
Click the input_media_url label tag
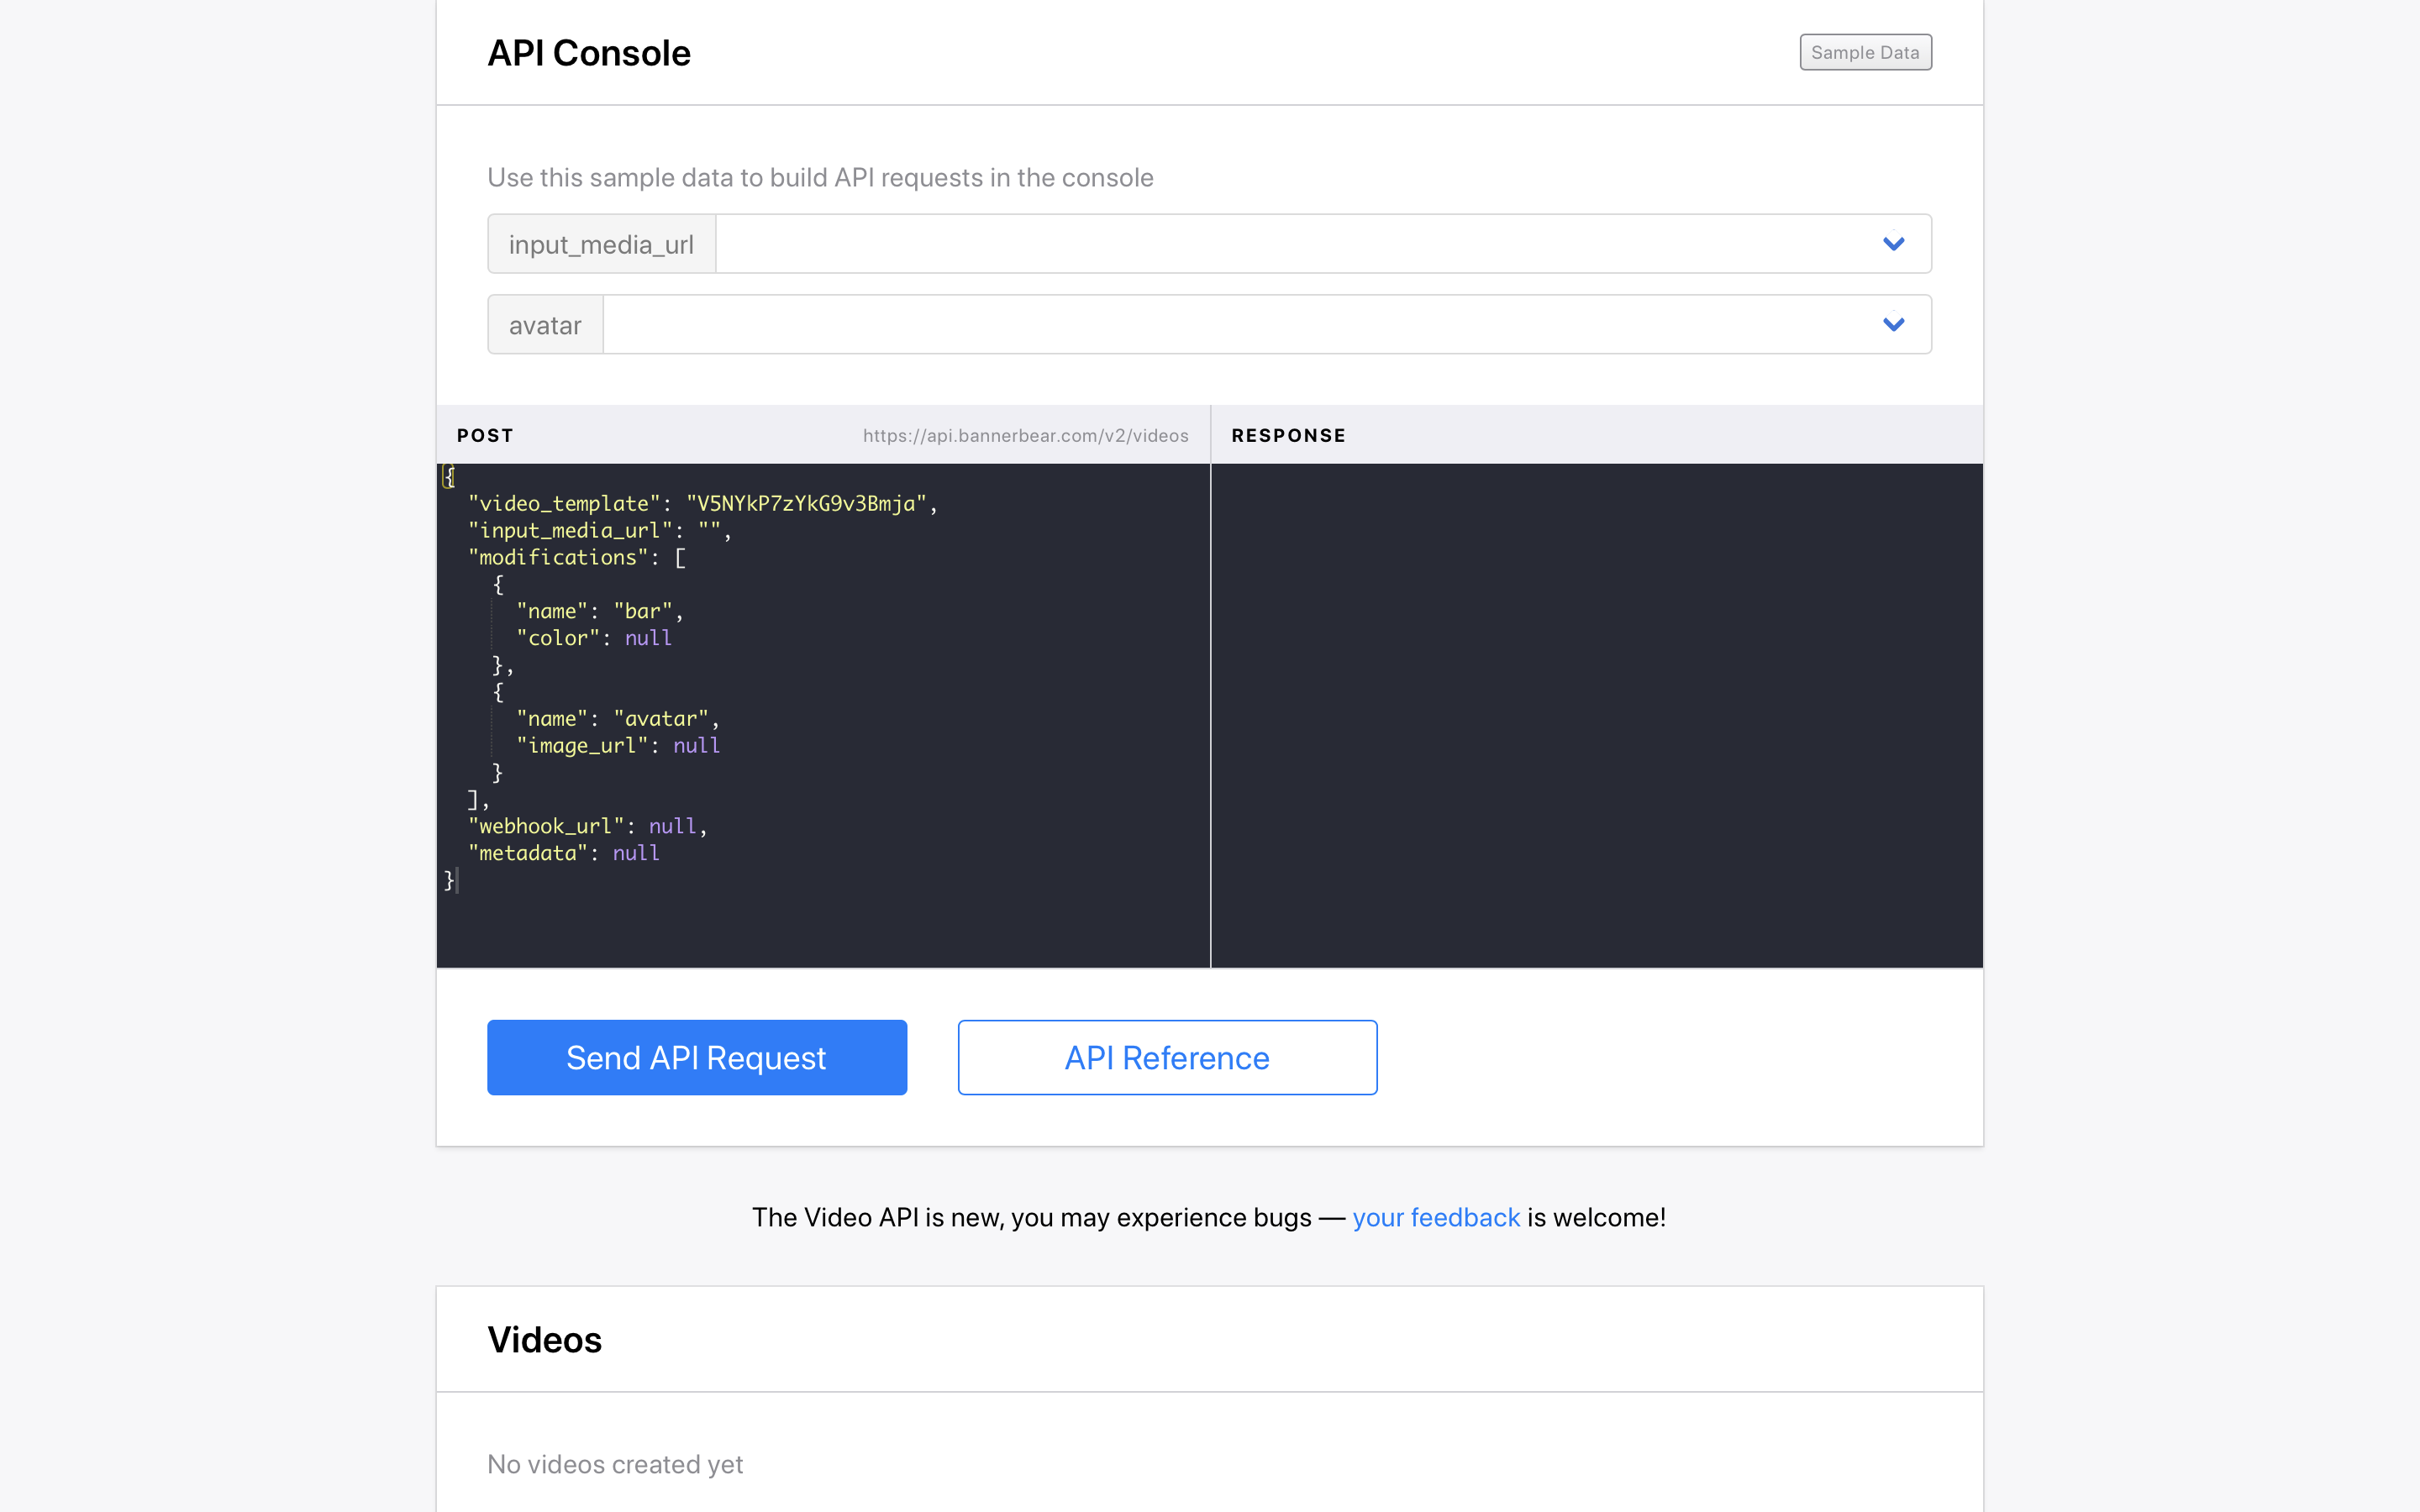(601, 244)
